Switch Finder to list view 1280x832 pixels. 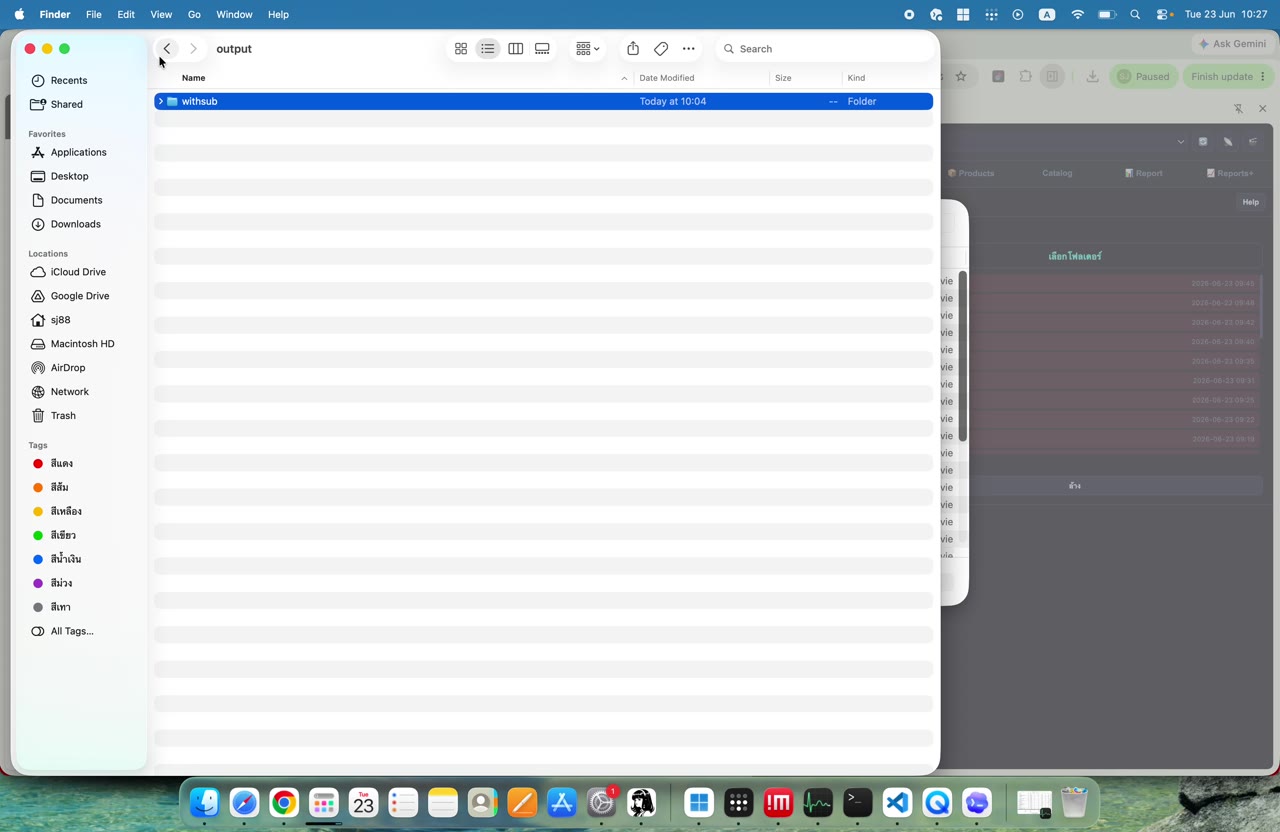(488, 49)
